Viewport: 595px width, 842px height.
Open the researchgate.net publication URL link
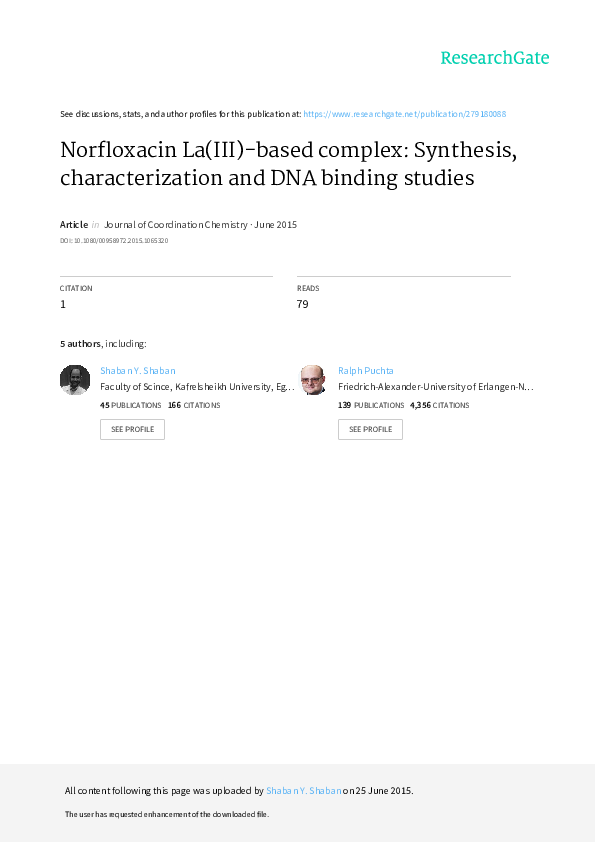pyautogui.click(x=404, y=114)
